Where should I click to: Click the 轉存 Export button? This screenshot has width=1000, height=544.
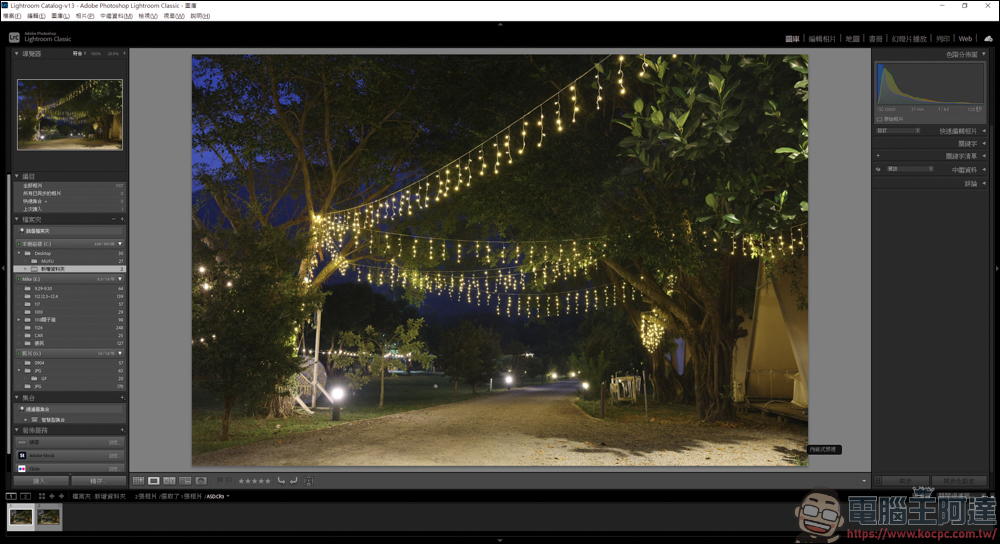pos(97,481)
